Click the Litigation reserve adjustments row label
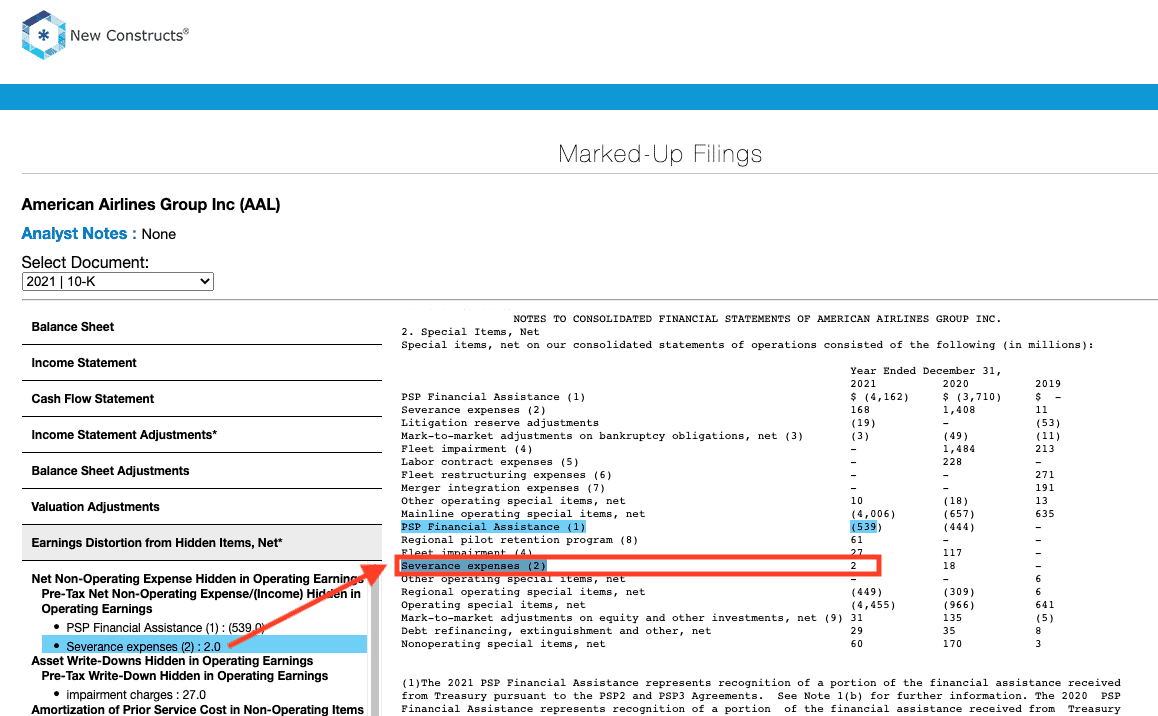This screenshot has height=716, width=1158. (500, 423)
